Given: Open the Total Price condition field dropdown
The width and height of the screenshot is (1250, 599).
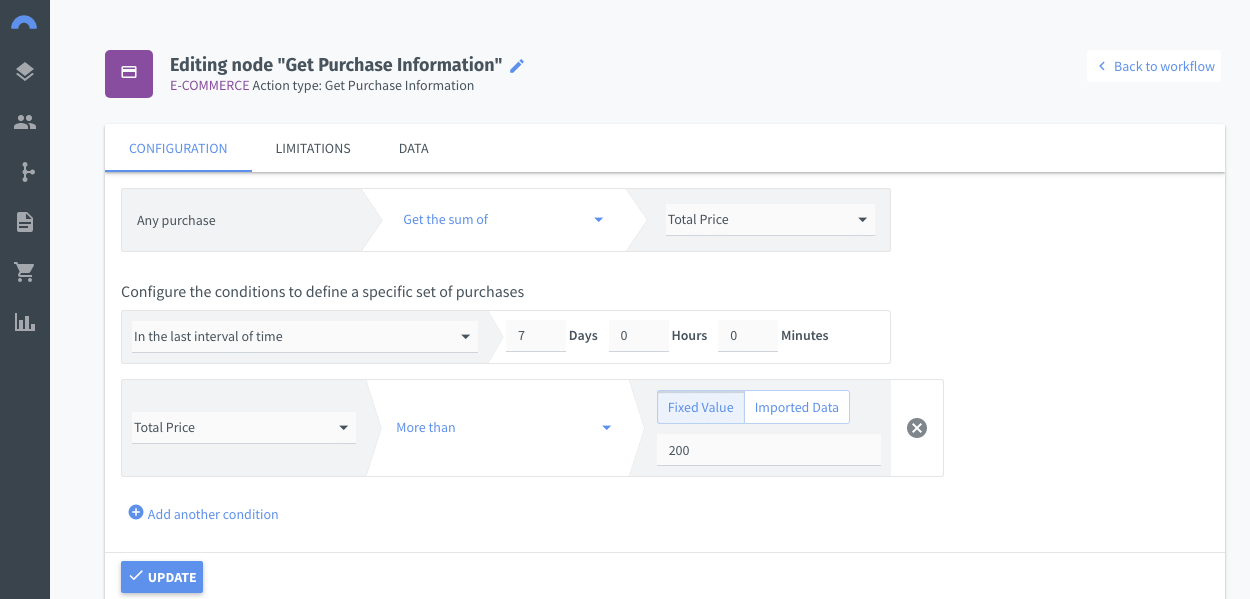Looking at the screenshot, I should pos(244,428).
